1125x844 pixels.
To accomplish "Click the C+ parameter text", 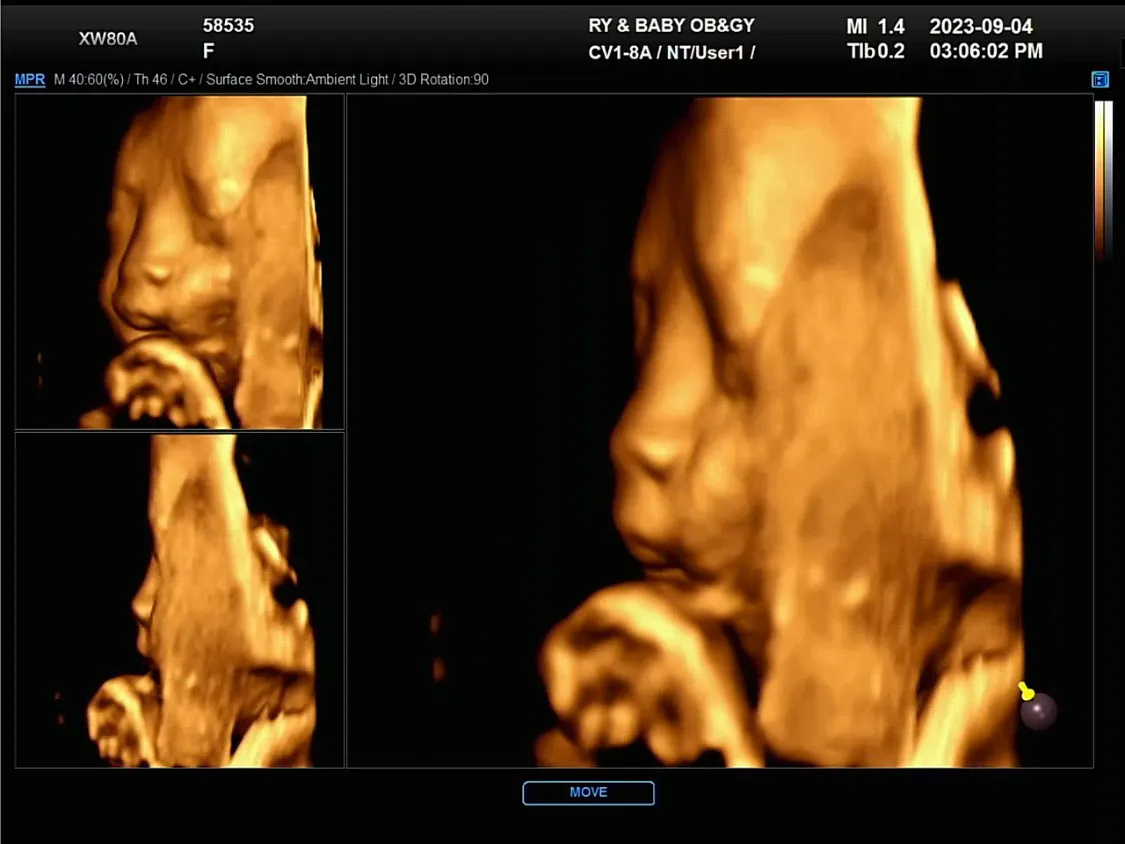I will point(187,80).
